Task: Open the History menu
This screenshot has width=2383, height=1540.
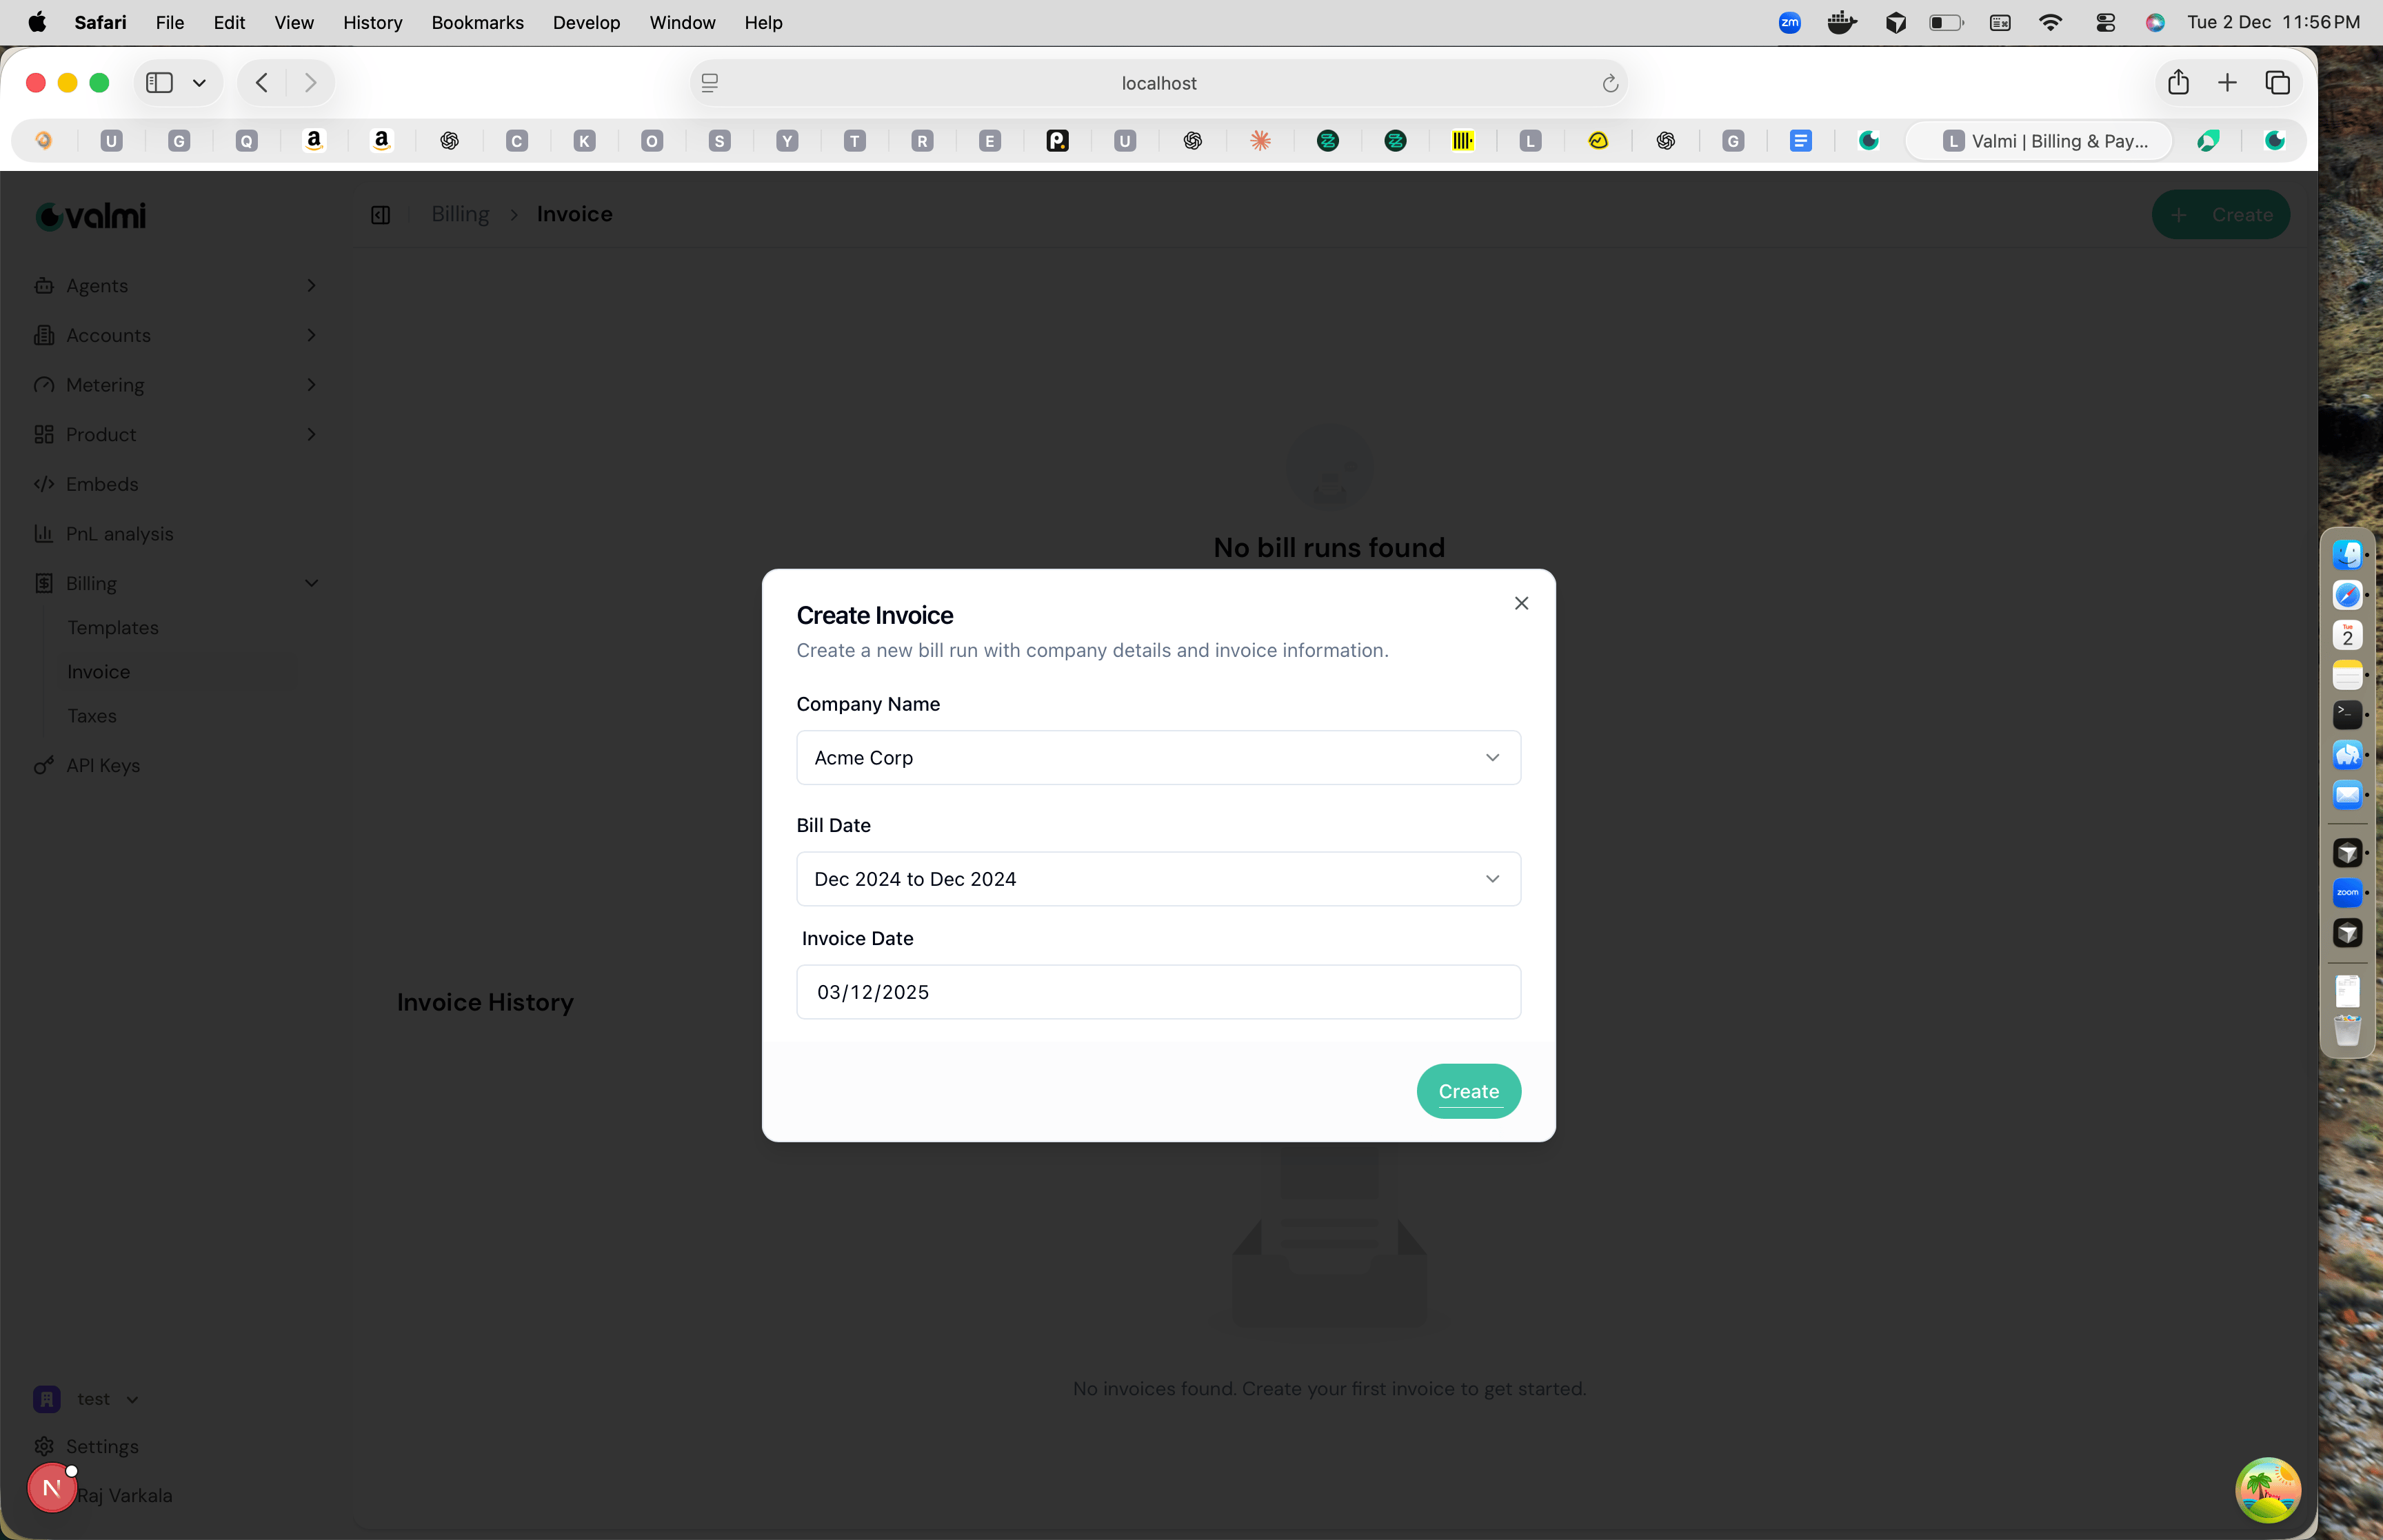Action: pyautogui.click(x=372, y=22)
